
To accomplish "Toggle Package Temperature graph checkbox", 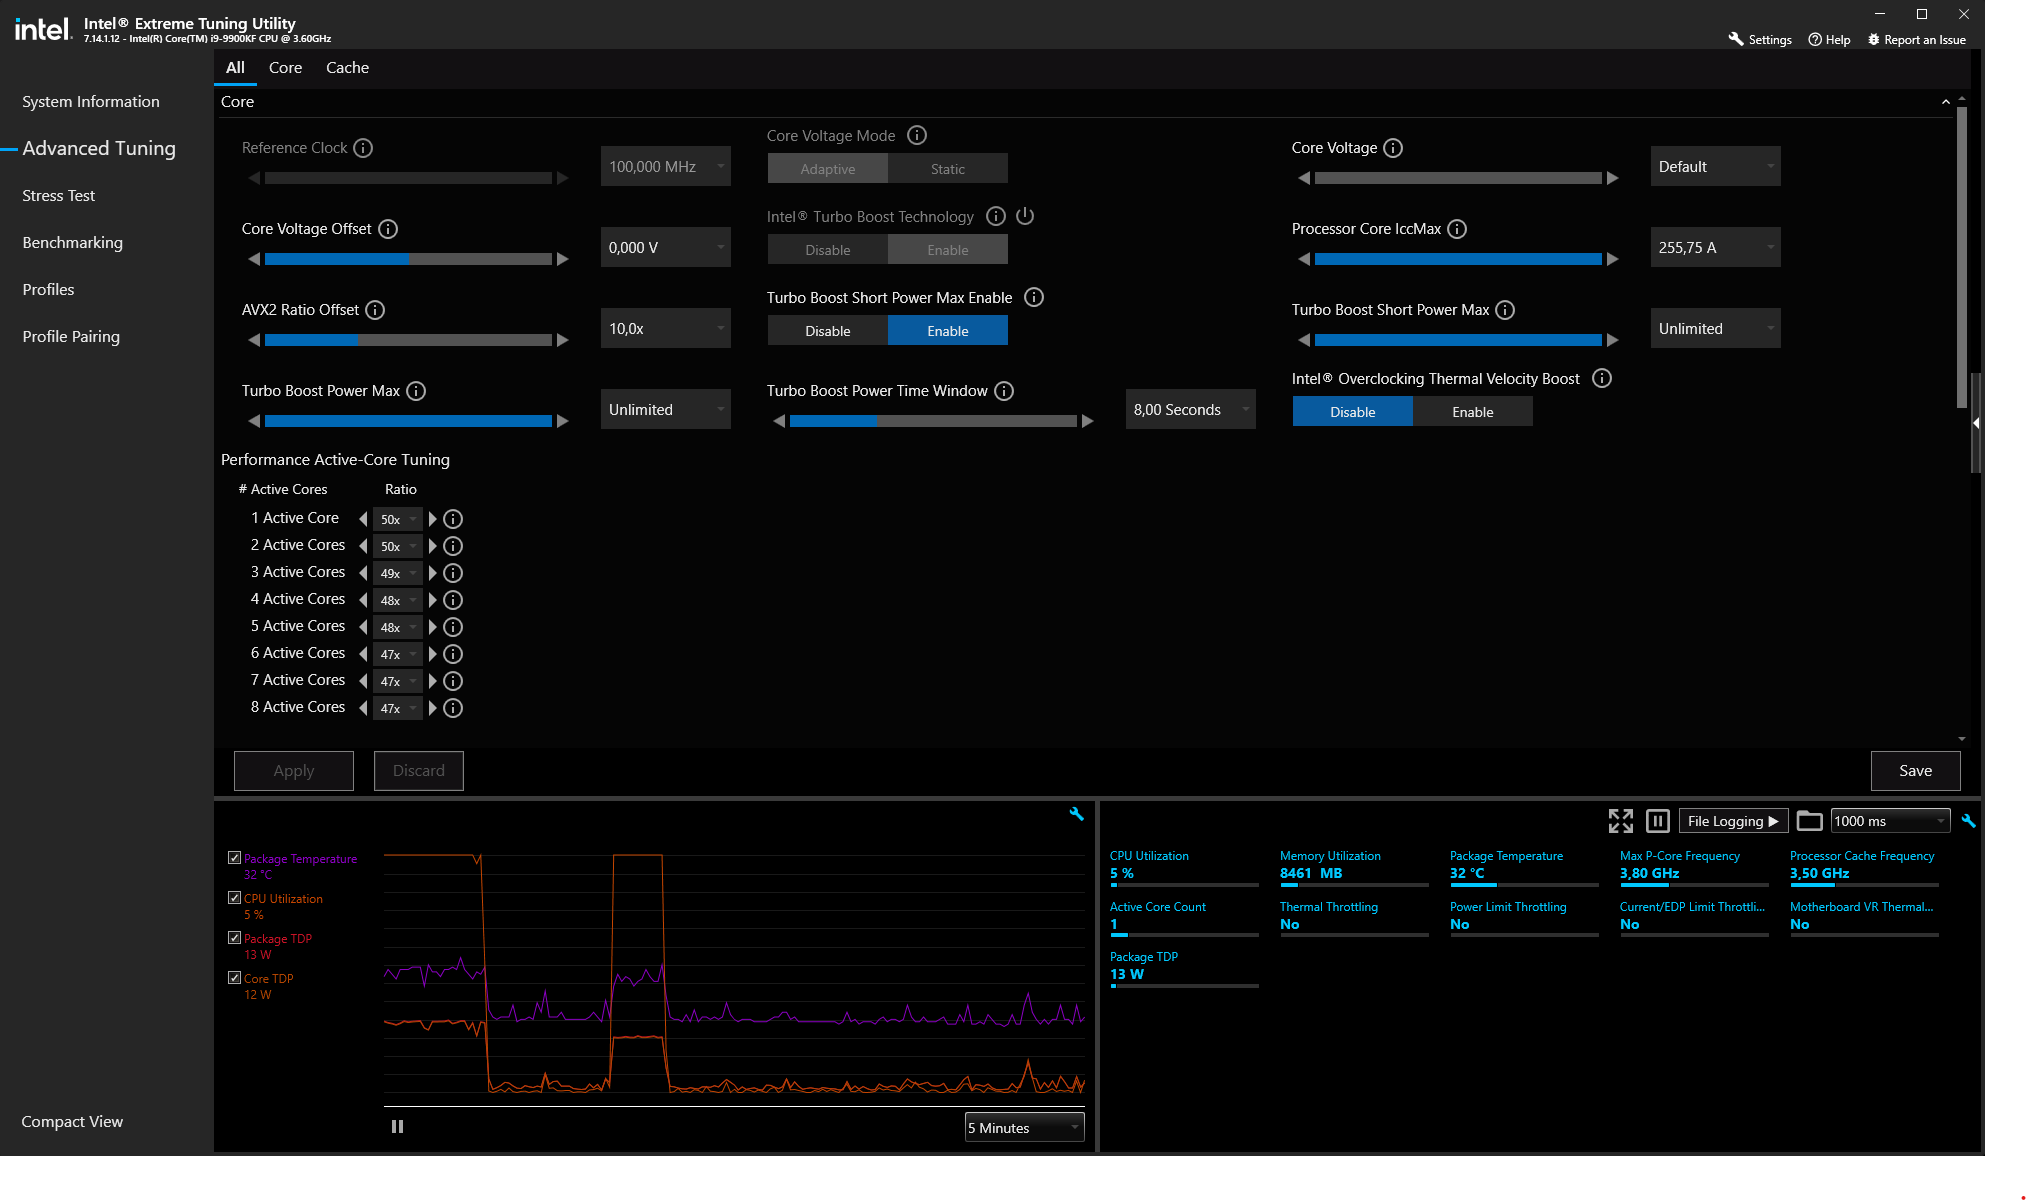I will click(x=234, y=858).
